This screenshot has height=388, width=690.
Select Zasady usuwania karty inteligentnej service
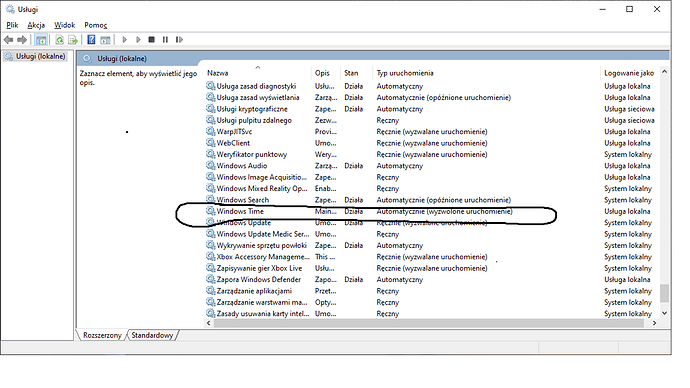click(x=263, y=314)
